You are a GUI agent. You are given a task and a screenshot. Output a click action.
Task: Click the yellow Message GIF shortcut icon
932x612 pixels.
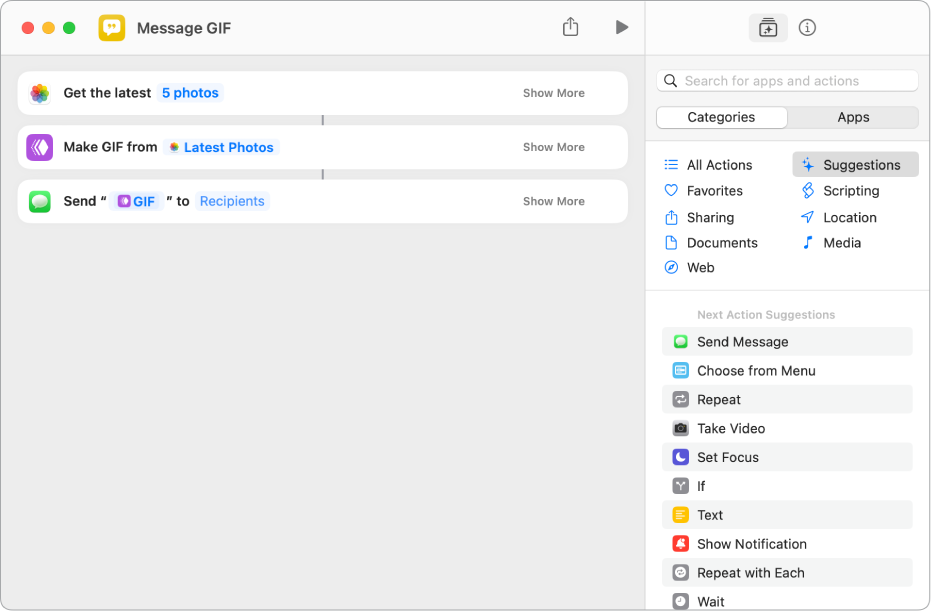point(112,28)
